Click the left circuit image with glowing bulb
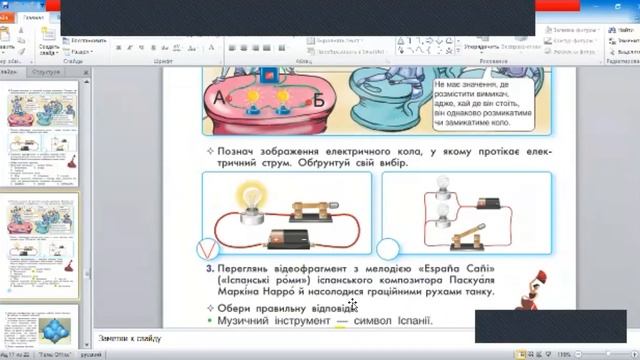The image size is (640, 360). point(287,213)
